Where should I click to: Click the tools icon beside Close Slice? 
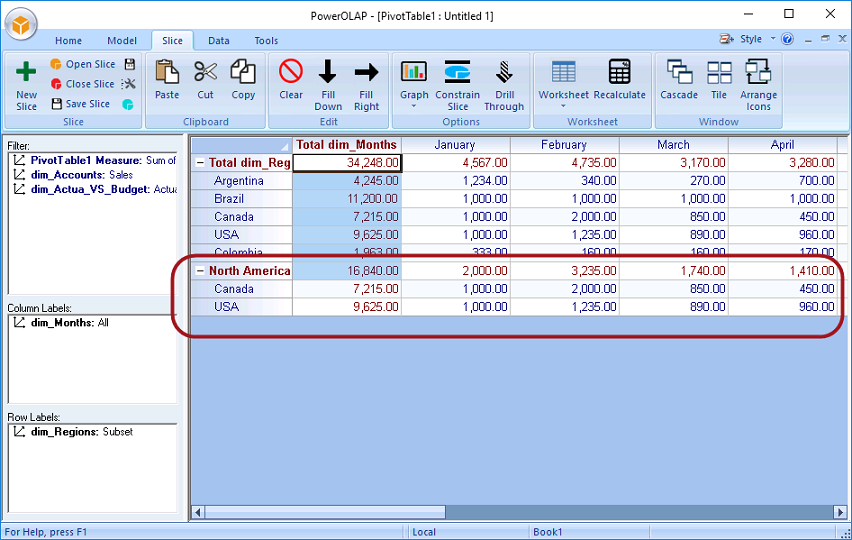coord(129,84)
